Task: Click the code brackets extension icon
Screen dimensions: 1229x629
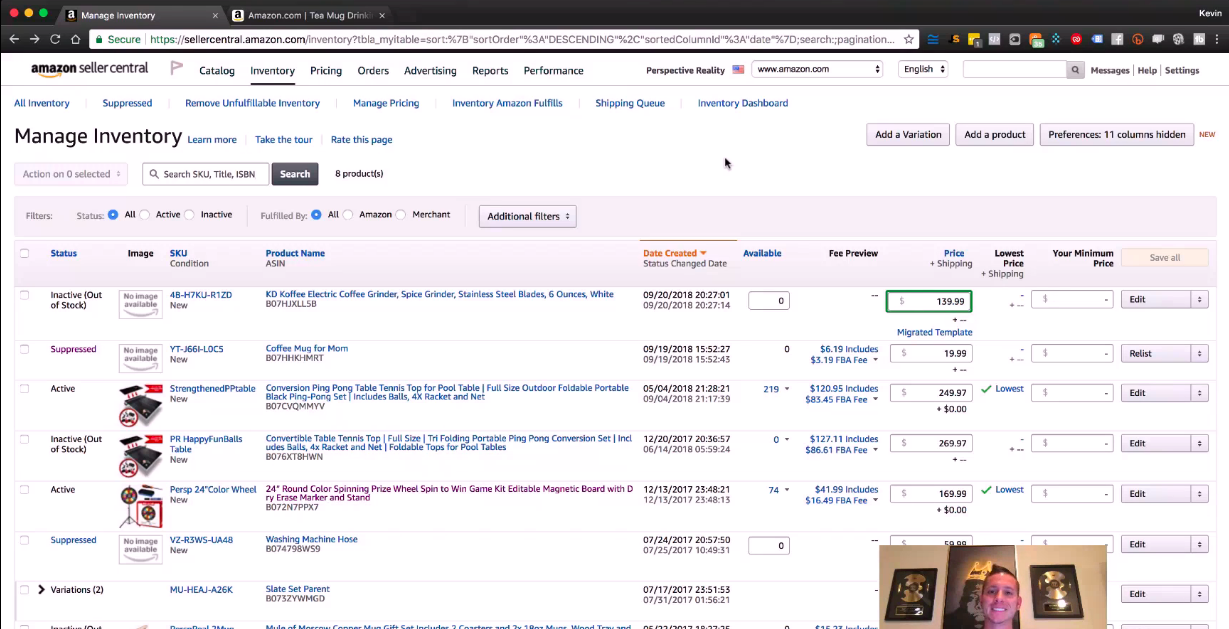Action: click(x=994, y=39)
